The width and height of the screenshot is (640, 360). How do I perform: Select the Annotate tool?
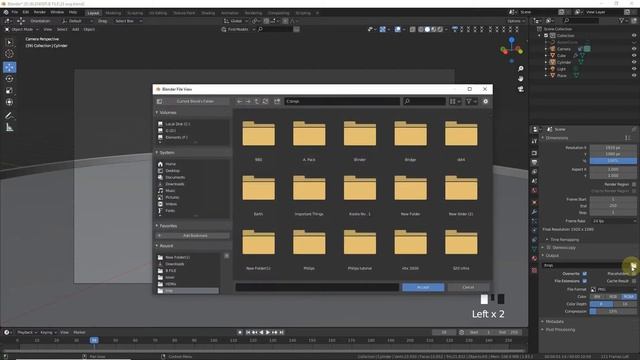(x=9, y=116)
